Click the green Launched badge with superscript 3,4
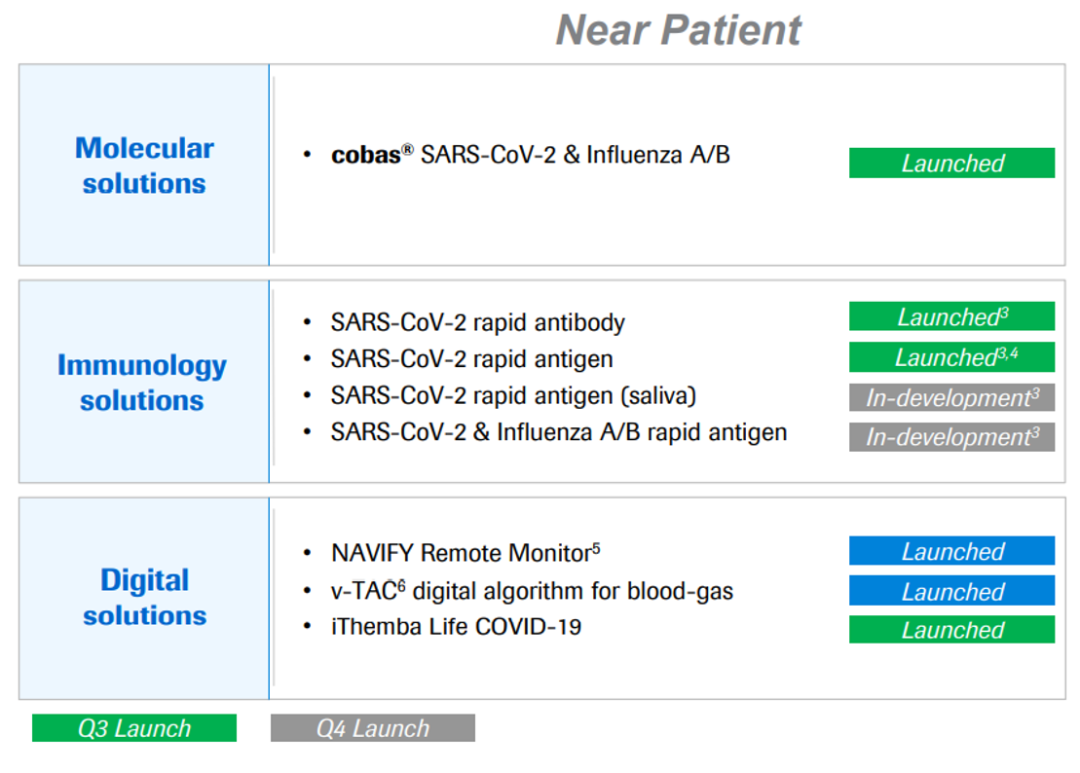The image size is (1080, 773). coord(951,357)
